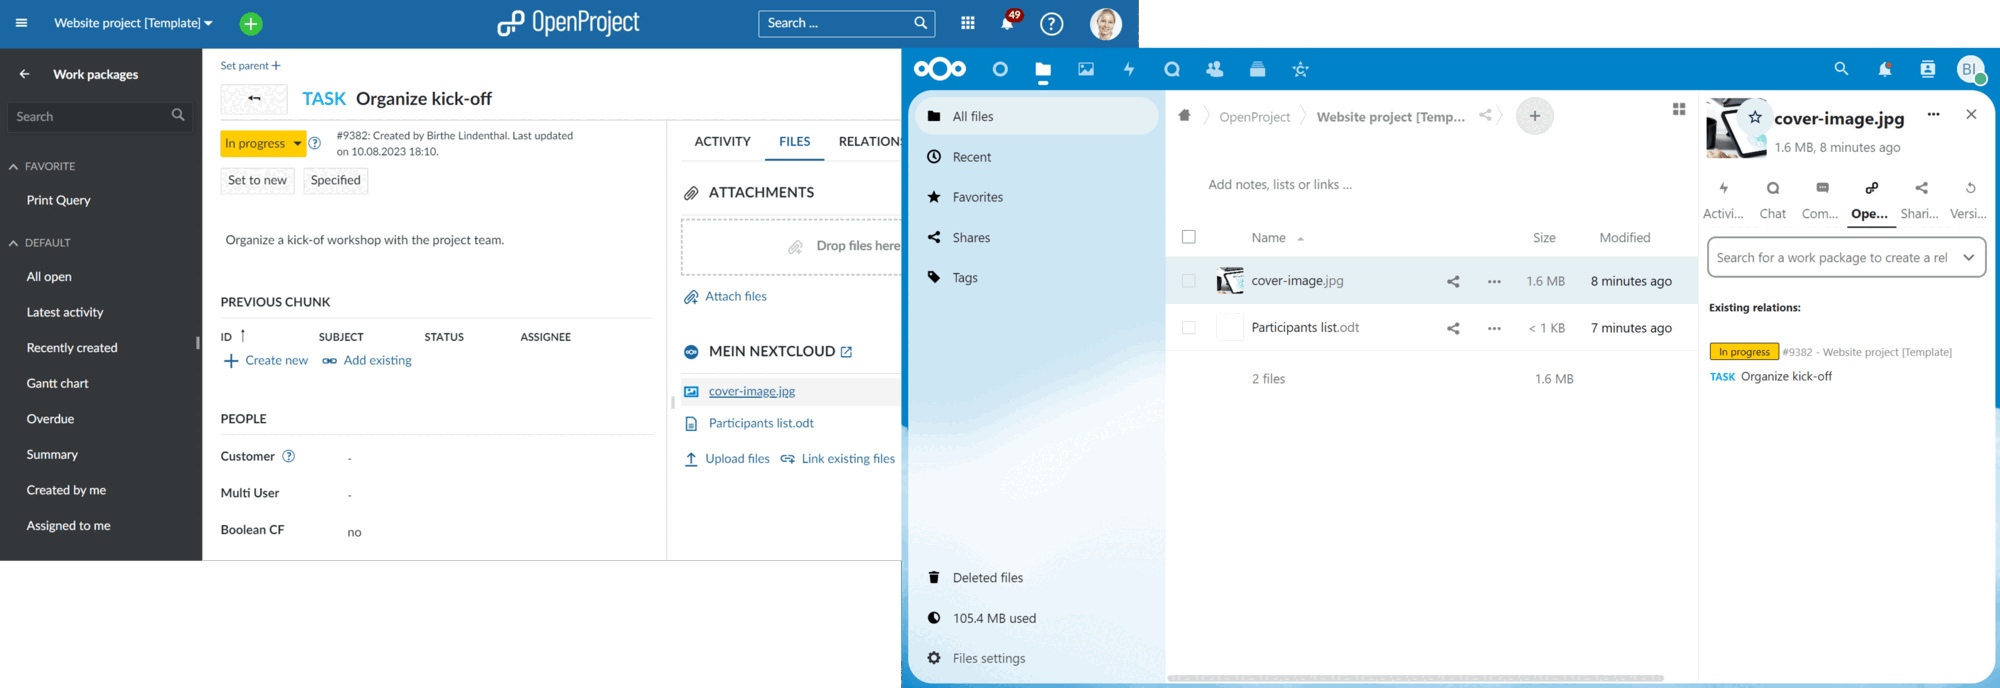
Task: Tick the checkbox for cover-image.jpg
Action: point(1189,281)
